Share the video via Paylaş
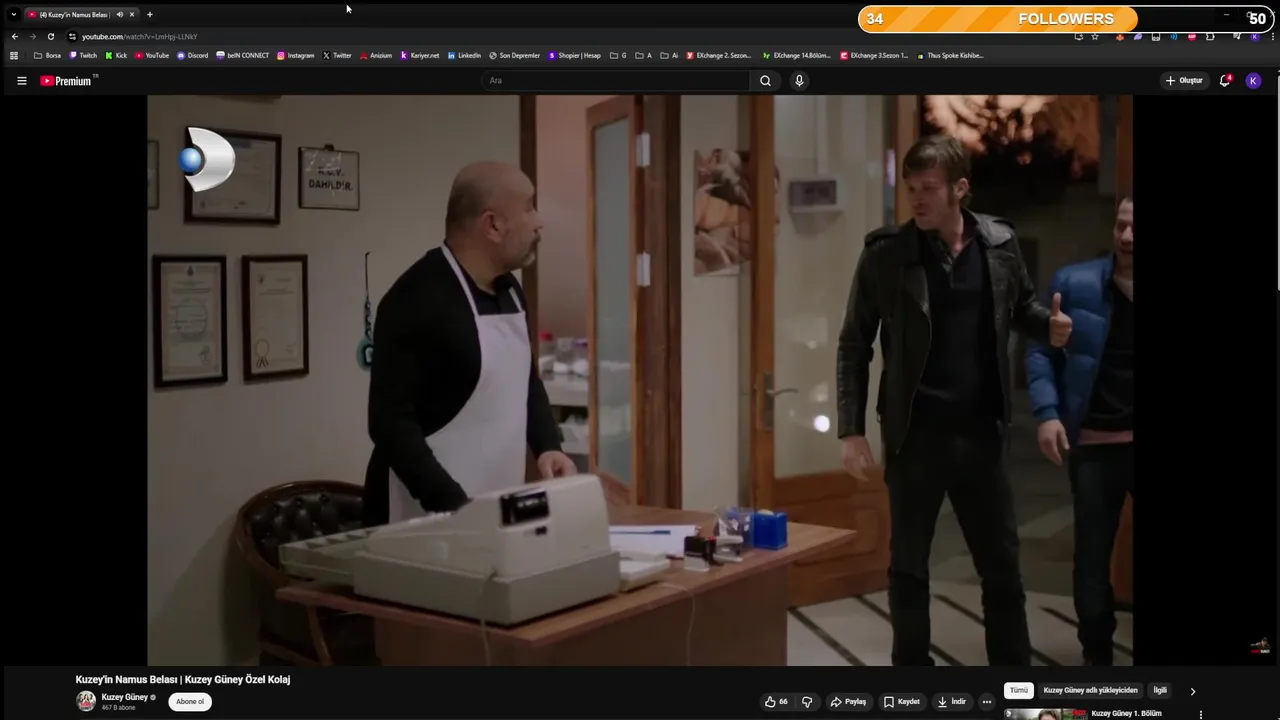This screenshot has width=1280, height=720. (x=848, y=702)
